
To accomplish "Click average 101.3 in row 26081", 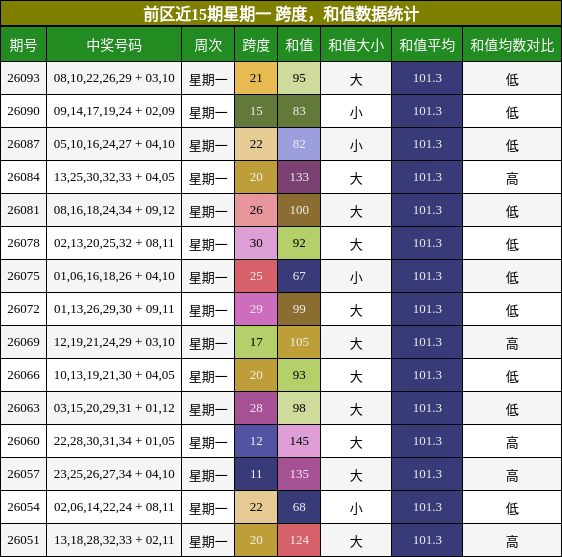I will coord(427,210).
